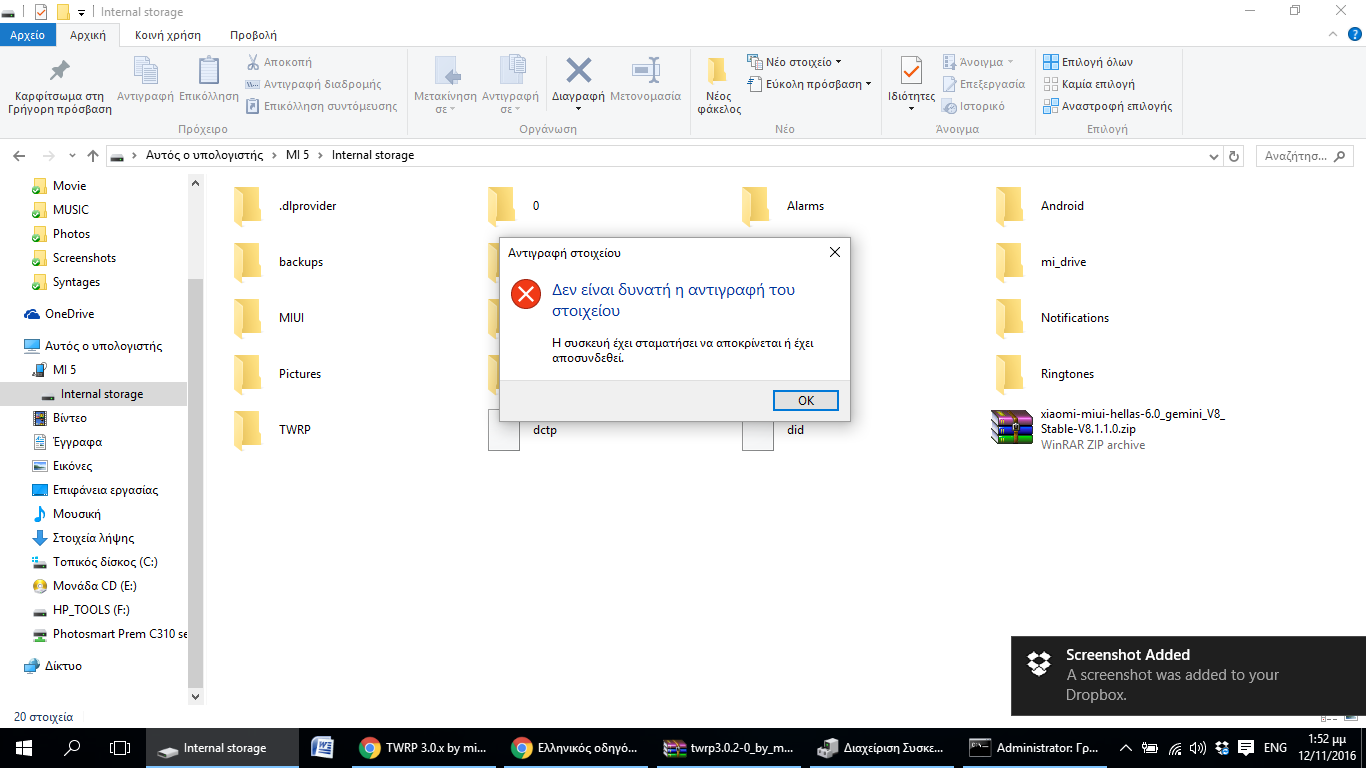Click the Properties (Ιδιότητες) checkmark icon
The image size is (1366, 768).
pos(910,71)
